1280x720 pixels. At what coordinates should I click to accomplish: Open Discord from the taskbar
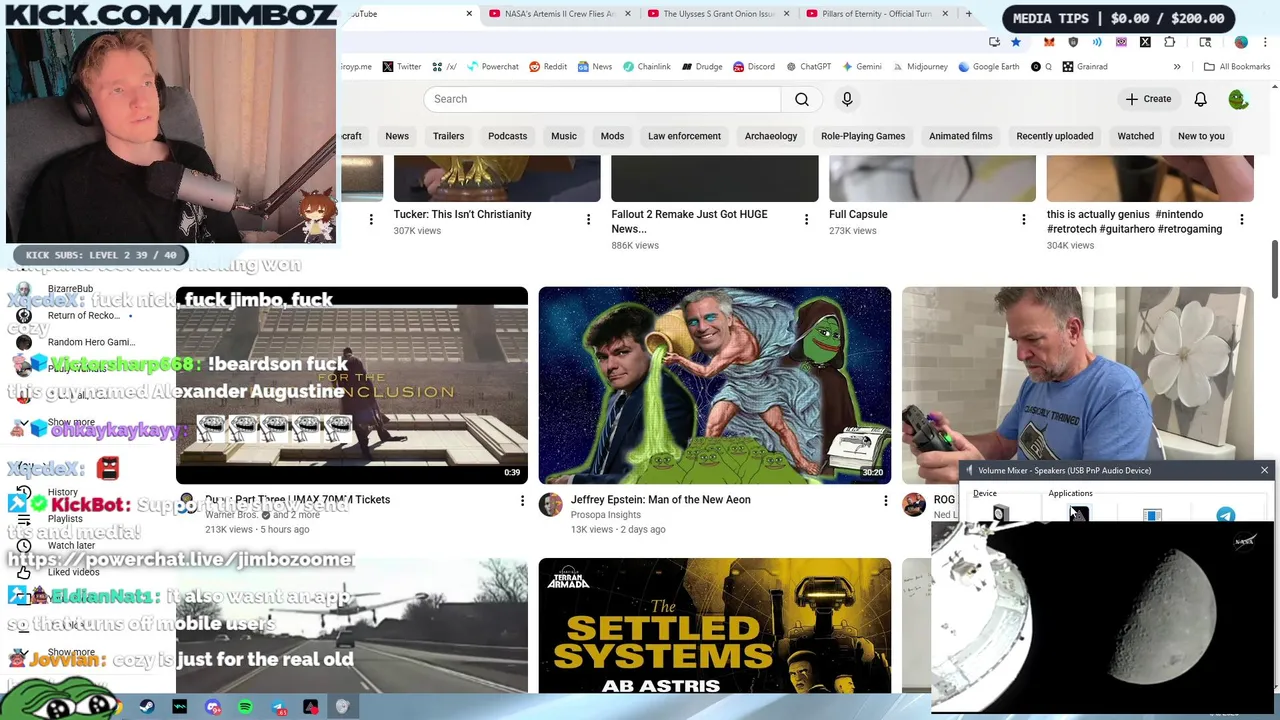[x=212, y=707]
